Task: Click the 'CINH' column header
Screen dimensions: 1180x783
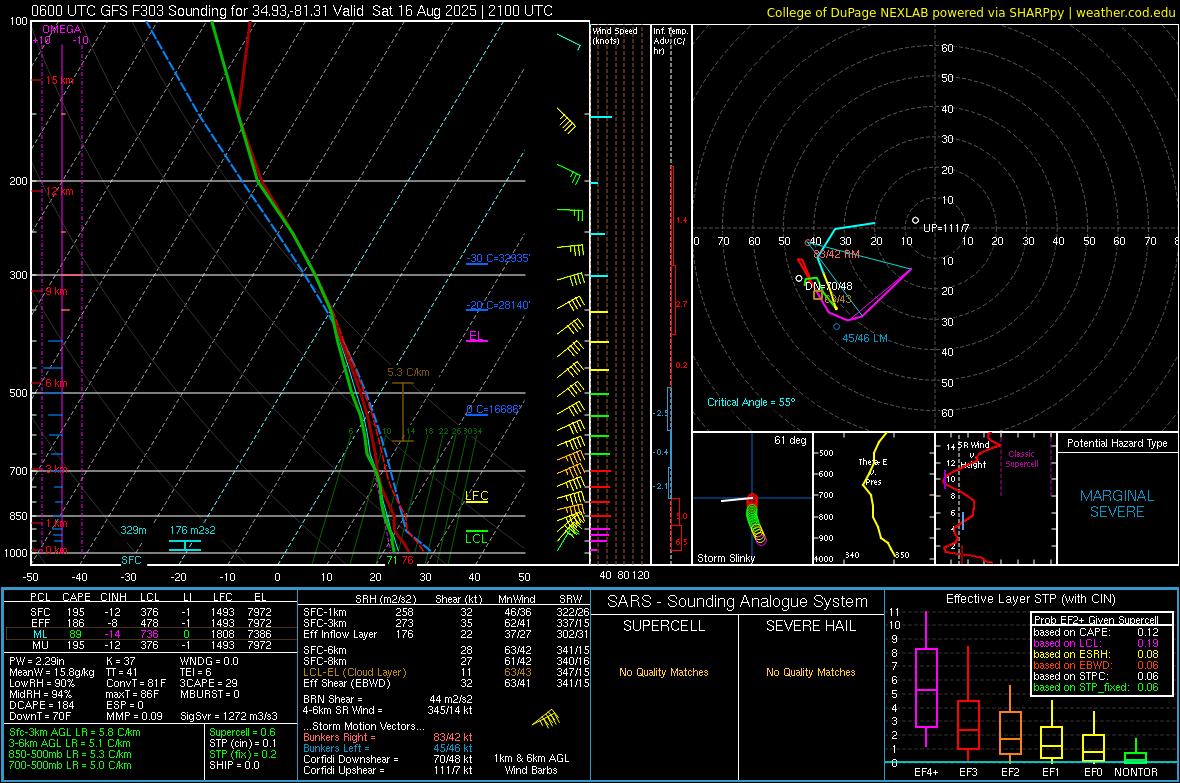Action: tap(114, 597)
